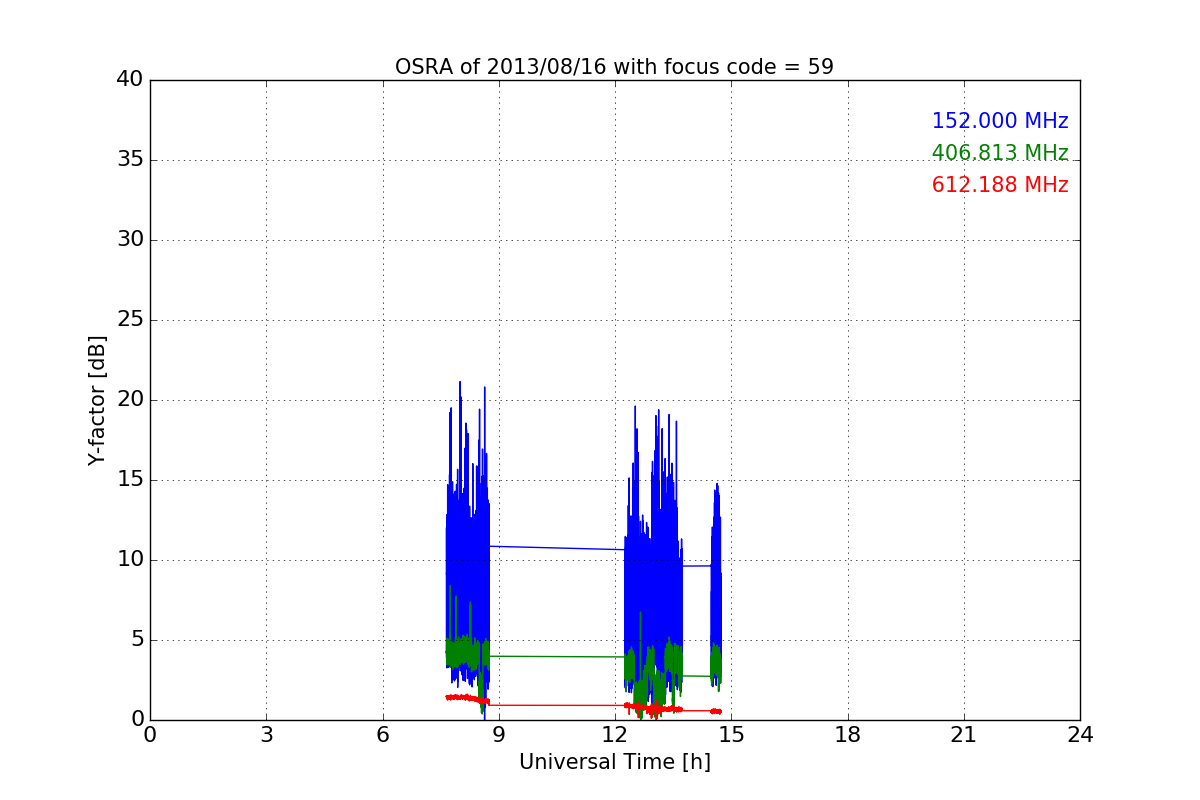Viewport: 1200px width, 800px height.
Task: Click the x-axis tick label 15
Action: (x=731, y=735)
